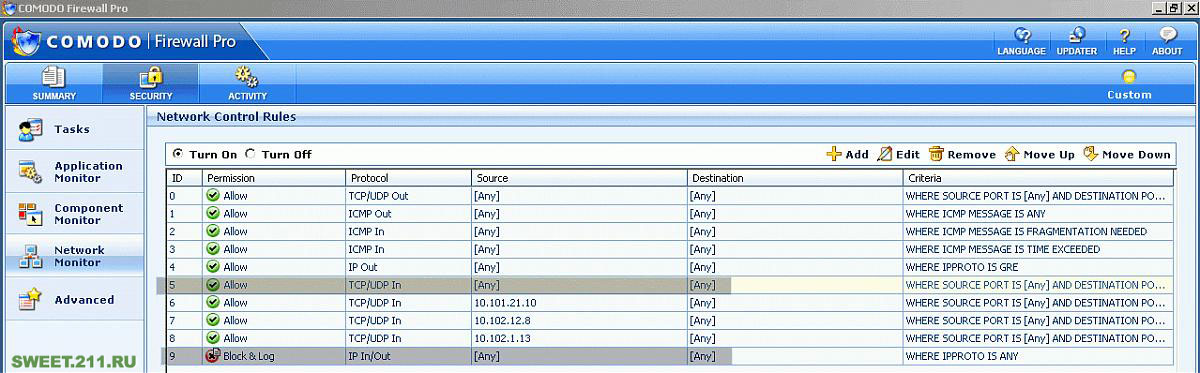The height and width of the screenshot is (373, 1200).
Task: Select the Turn On radio button
Action: pyautogui.click(x=178, y=154)
